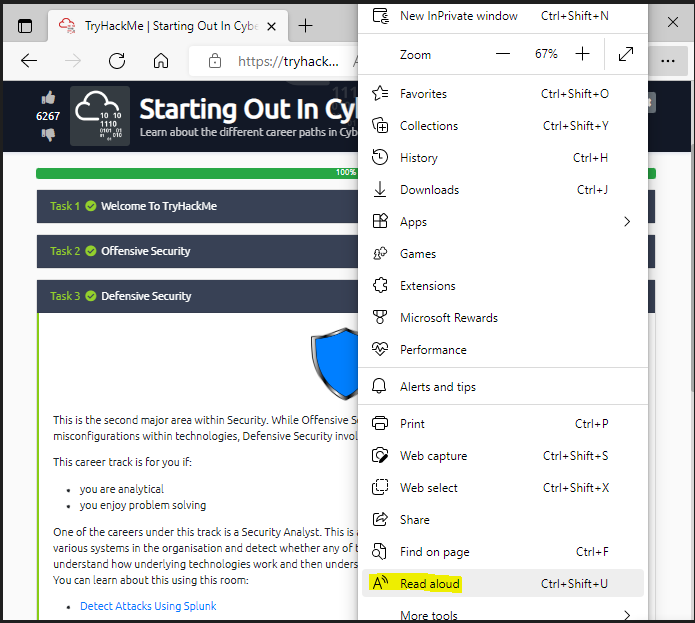Viewport: 695px width, 623px height.
Task: Click the Starting Out In Cyber heading
Action: click(248, 109)
